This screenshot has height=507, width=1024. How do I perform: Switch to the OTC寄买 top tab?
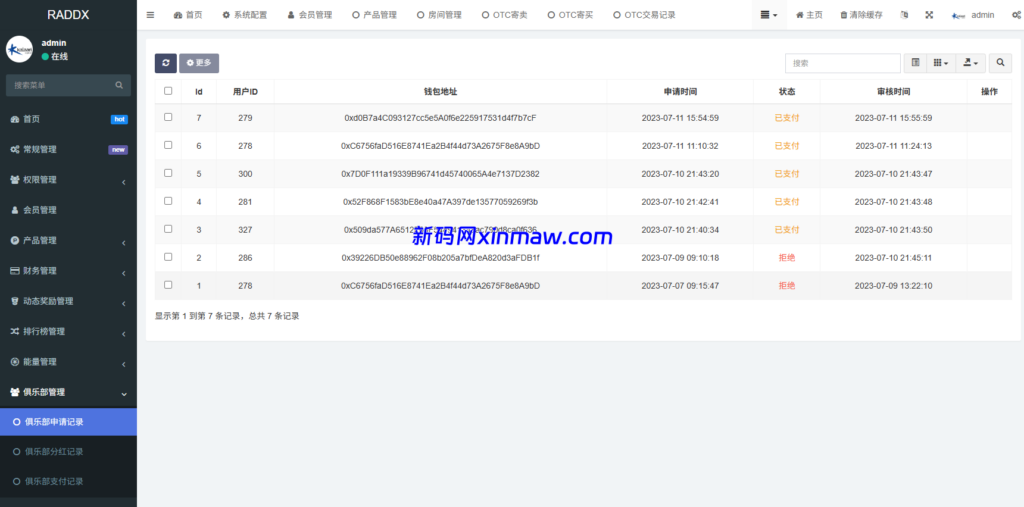click(570, 15)
